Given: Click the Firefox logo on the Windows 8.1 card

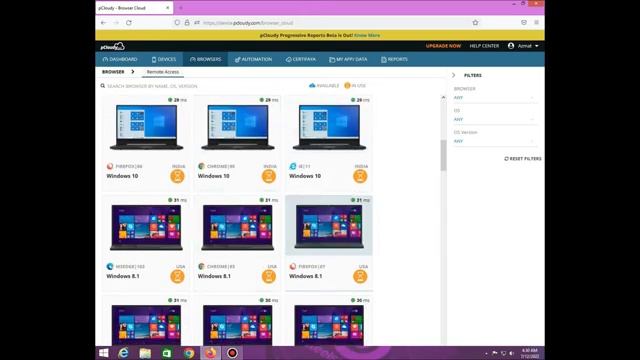Looking at the screenshot, I should (293, 267).
